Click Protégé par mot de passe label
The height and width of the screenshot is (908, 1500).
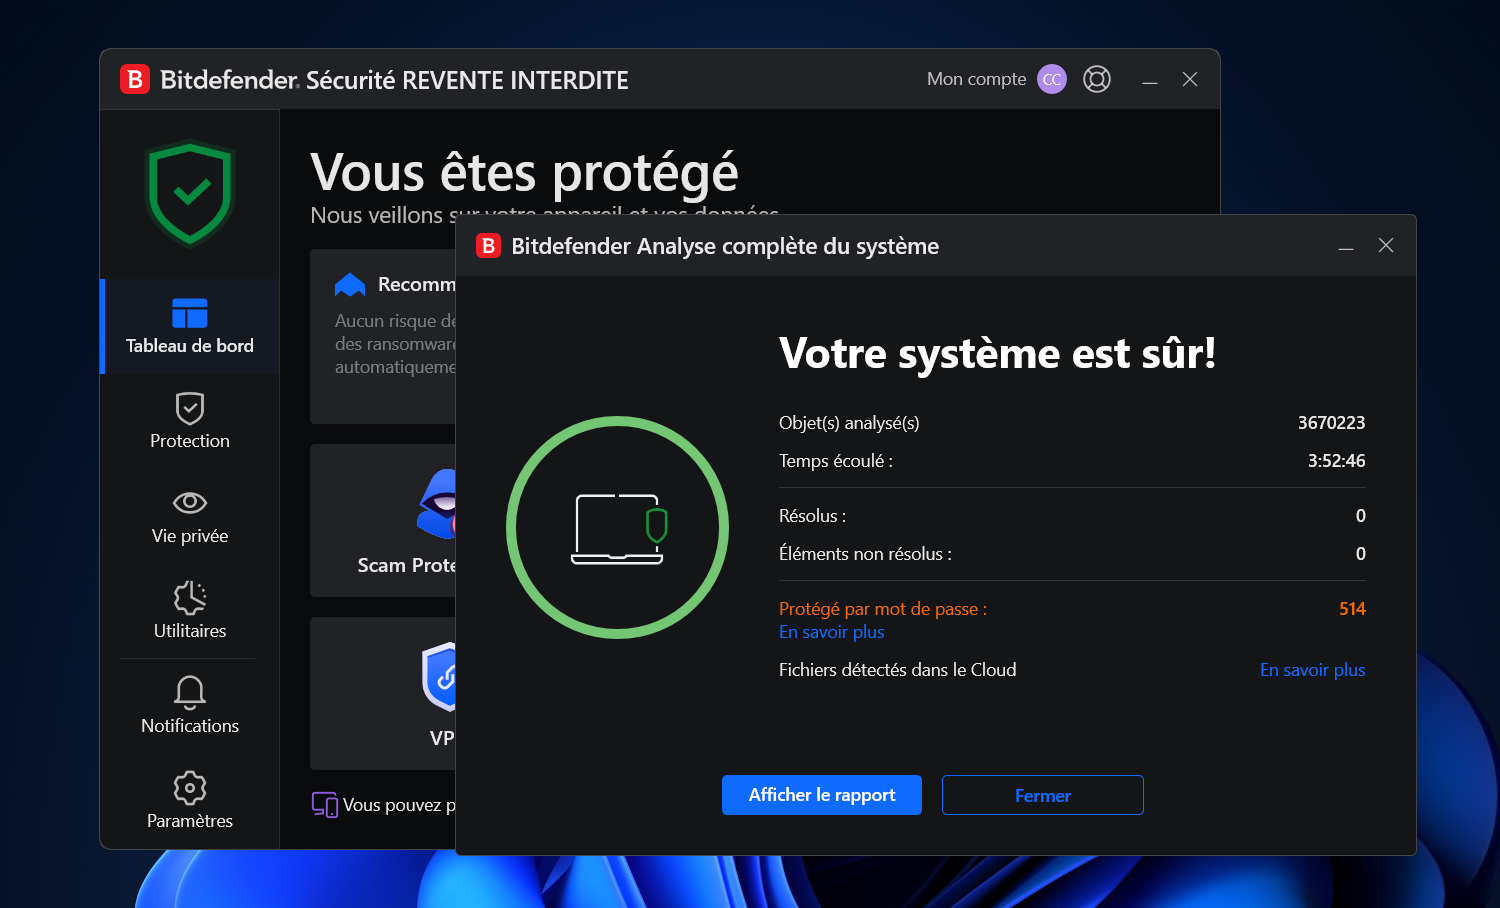pyautogui.click(x=883, y=609)
